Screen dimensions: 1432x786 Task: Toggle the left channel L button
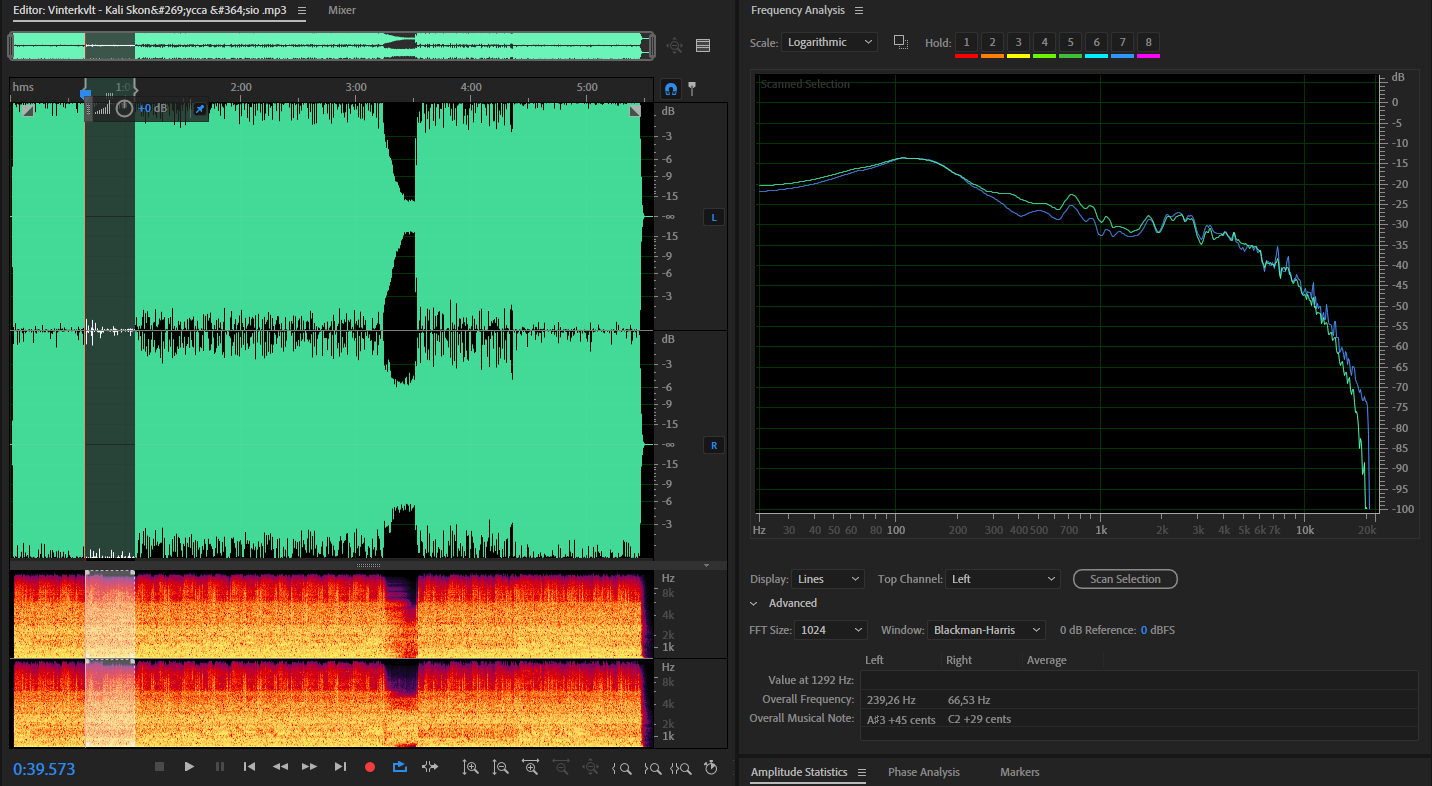(714, 217)
